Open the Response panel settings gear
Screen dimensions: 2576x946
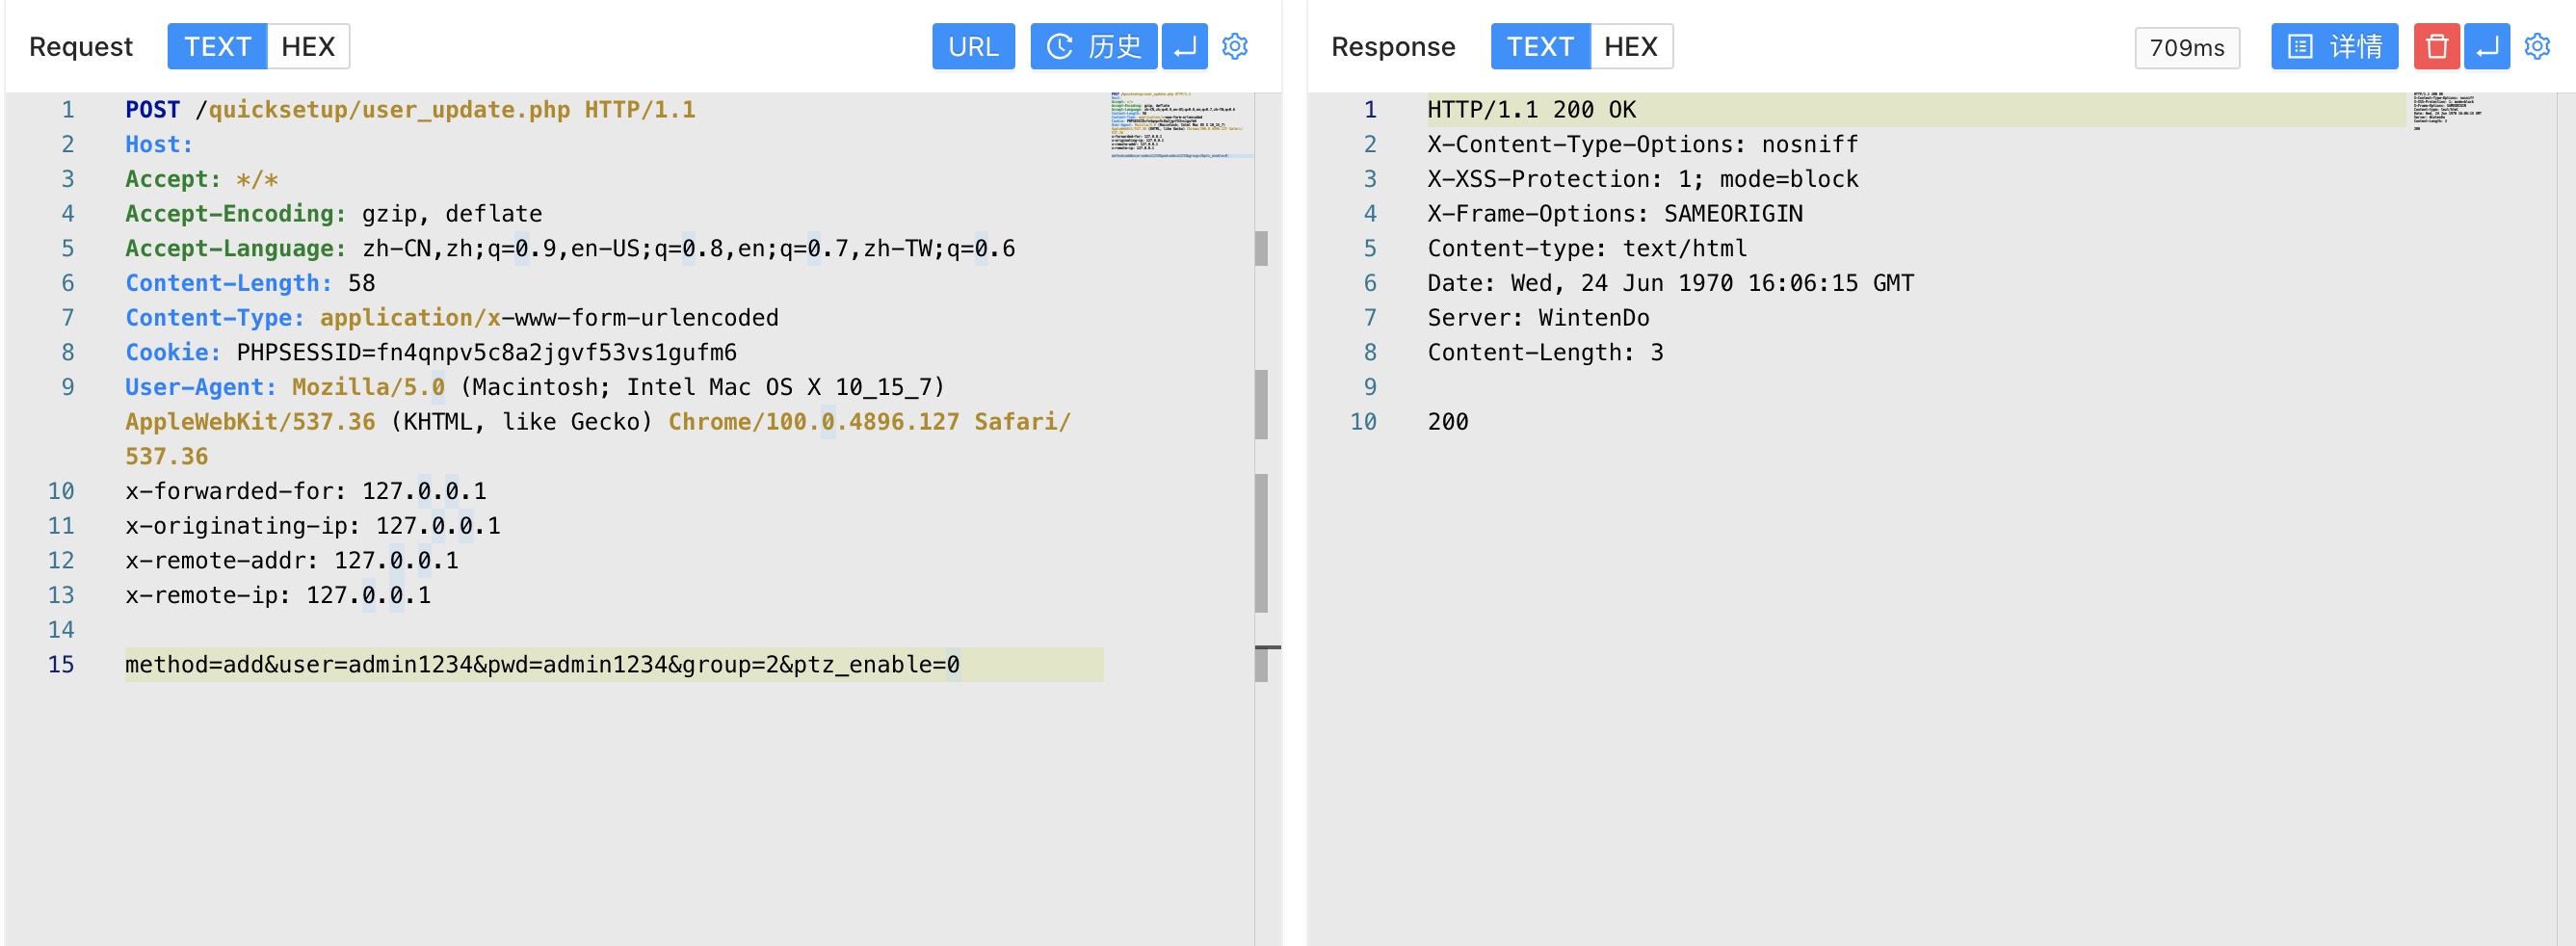[x=2537, y=46]
